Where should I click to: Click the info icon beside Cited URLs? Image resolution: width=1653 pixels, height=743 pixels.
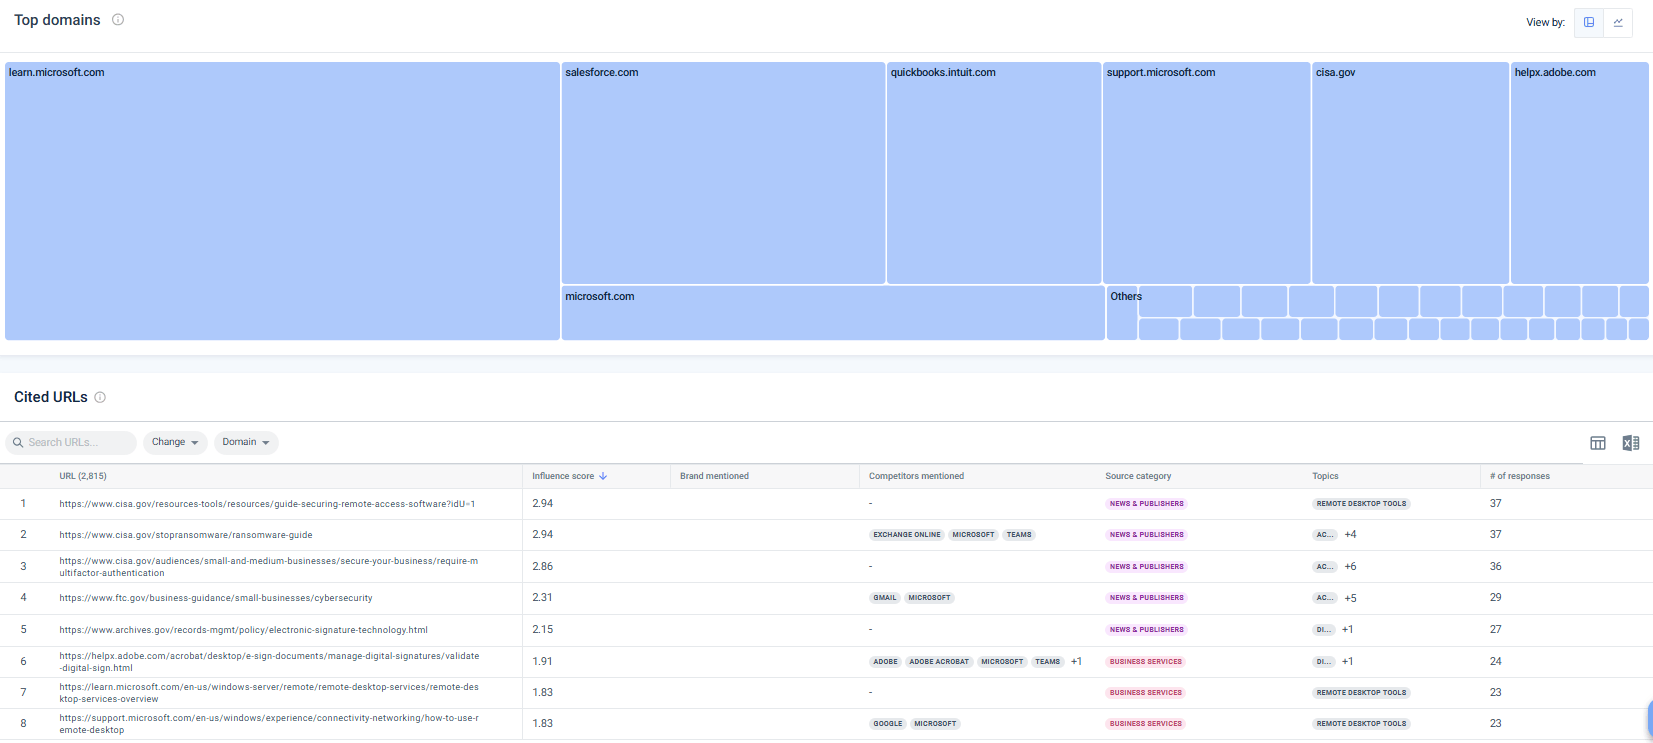pos(100,397)
